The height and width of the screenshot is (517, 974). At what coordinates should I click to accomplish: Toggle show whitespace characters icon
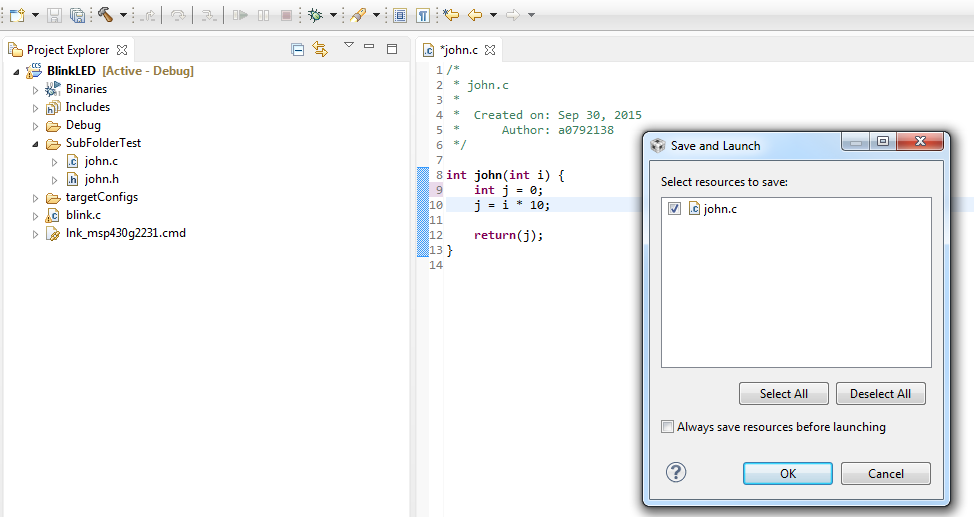point(423,16)
